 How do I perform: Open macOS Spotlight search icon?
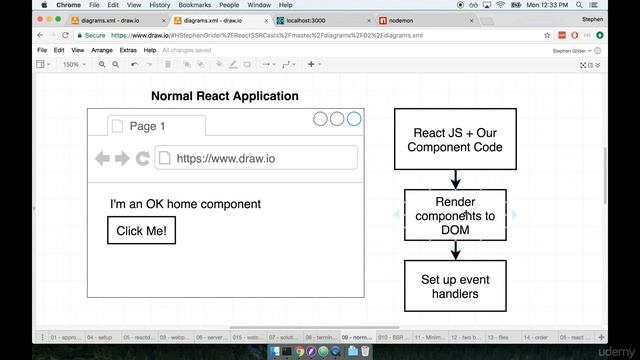(579, 5)
